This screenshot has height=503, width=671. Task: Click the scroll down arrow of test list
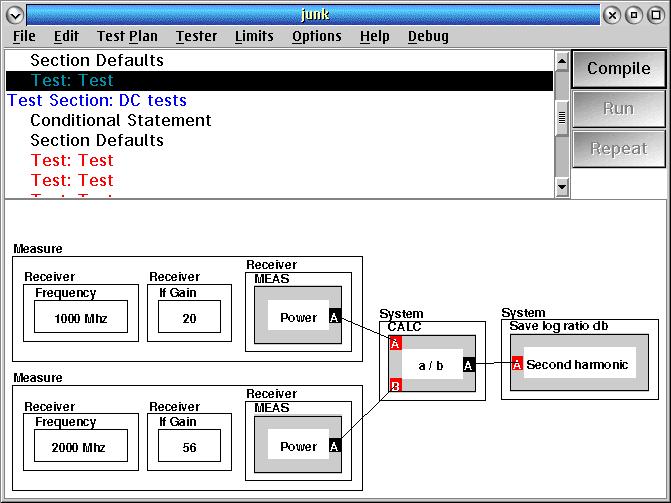click(562, 187)
